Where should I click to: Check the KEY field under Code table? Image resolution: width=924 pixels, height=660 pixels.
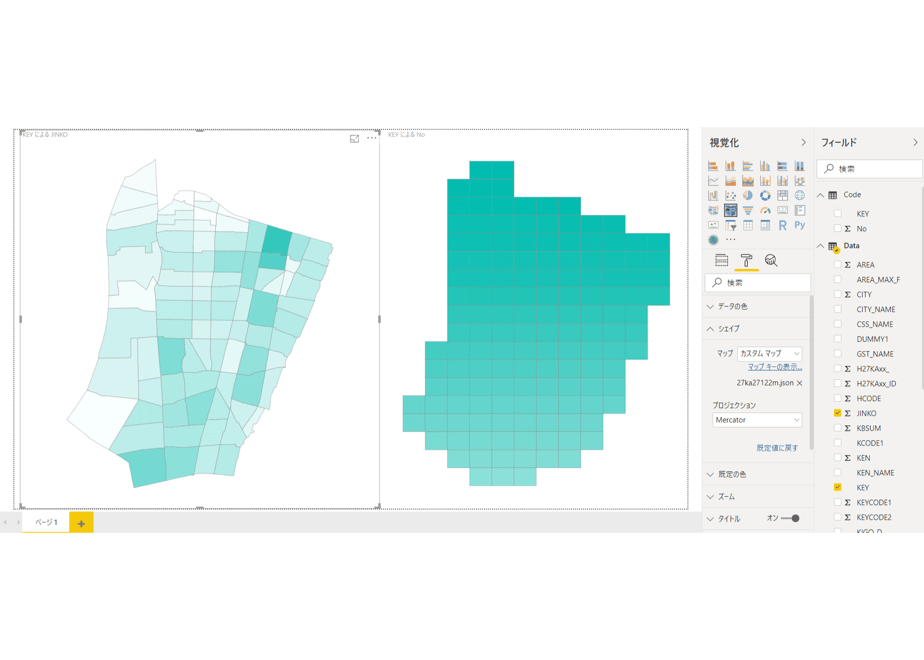tap(837, 213)
